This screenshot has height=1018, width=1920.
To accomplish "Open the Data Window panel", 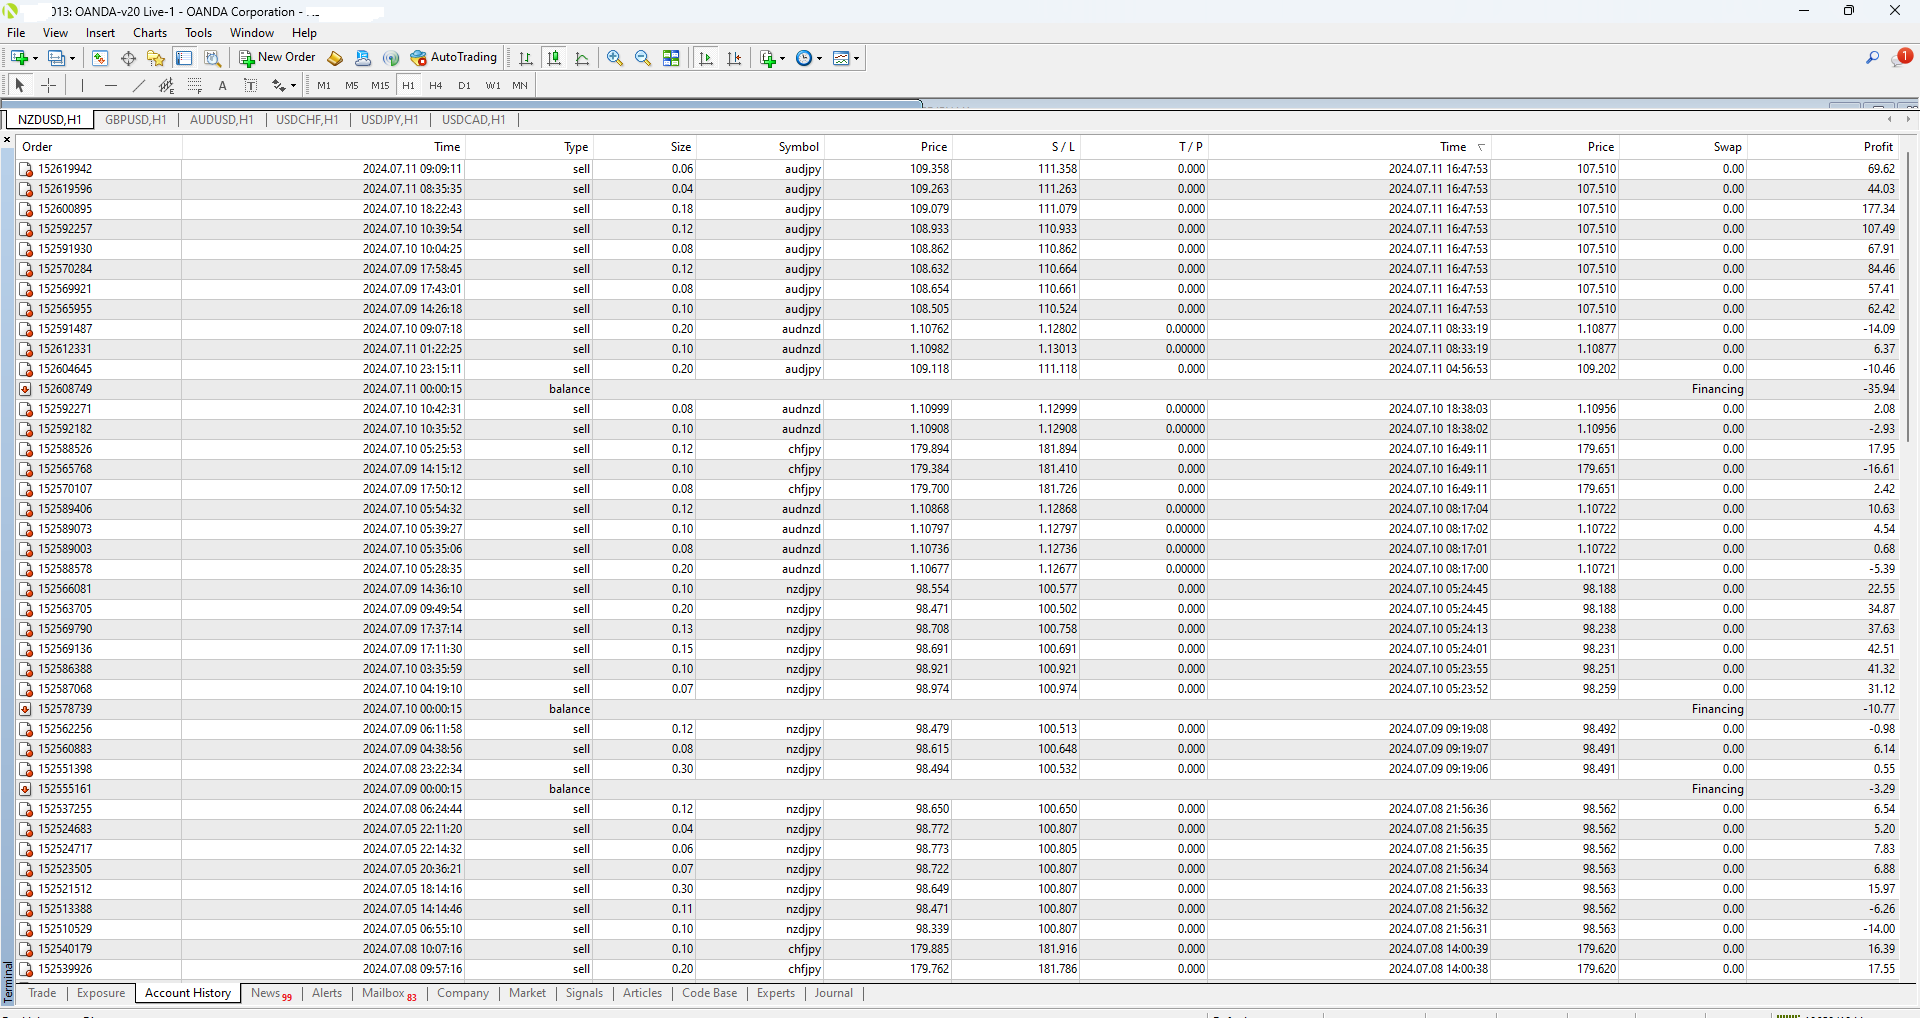I will click(x=128, y=58).
